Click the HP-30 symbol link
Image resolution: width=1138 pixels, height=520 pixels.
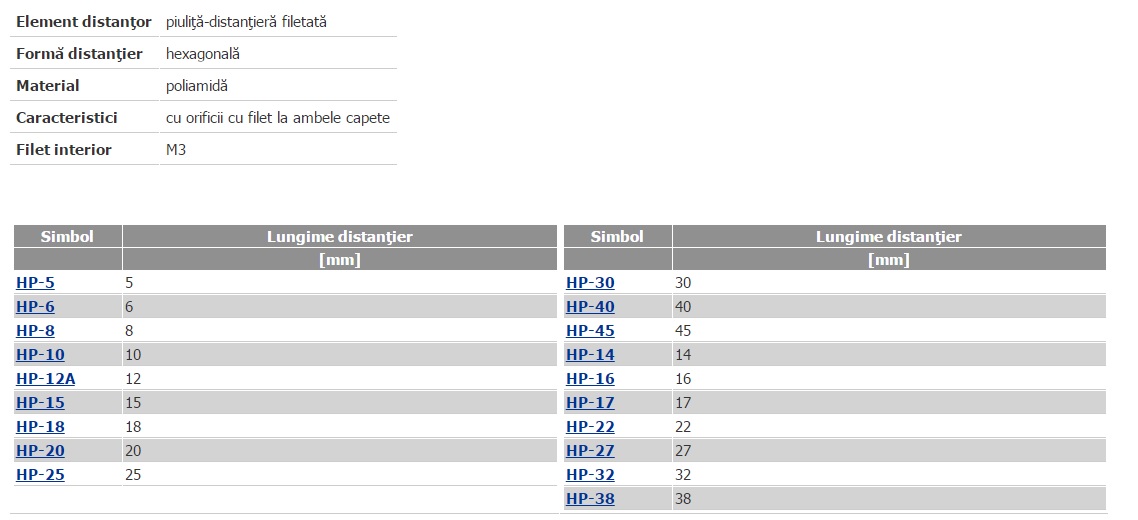pyautogui.click(x=590, y=283)
